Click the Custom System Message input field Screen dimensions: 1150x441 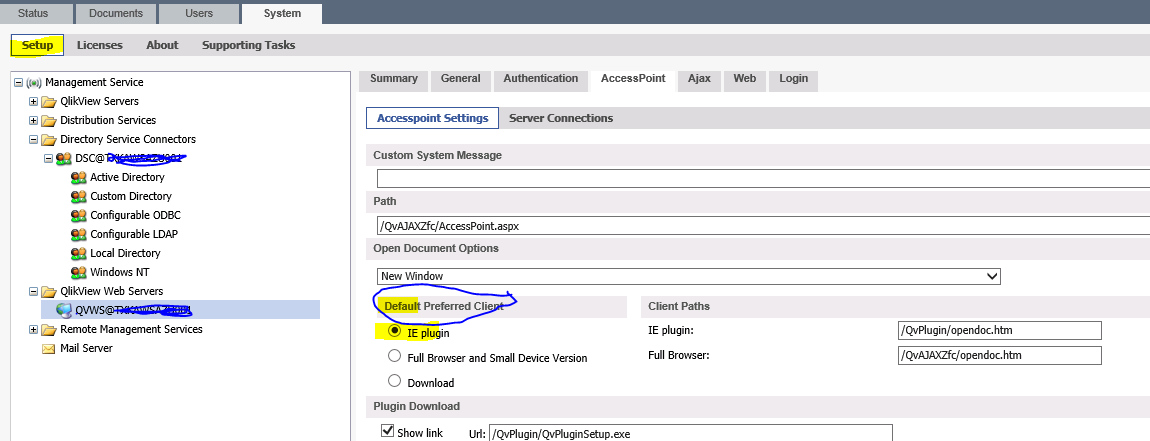click(x=762, y=178)
